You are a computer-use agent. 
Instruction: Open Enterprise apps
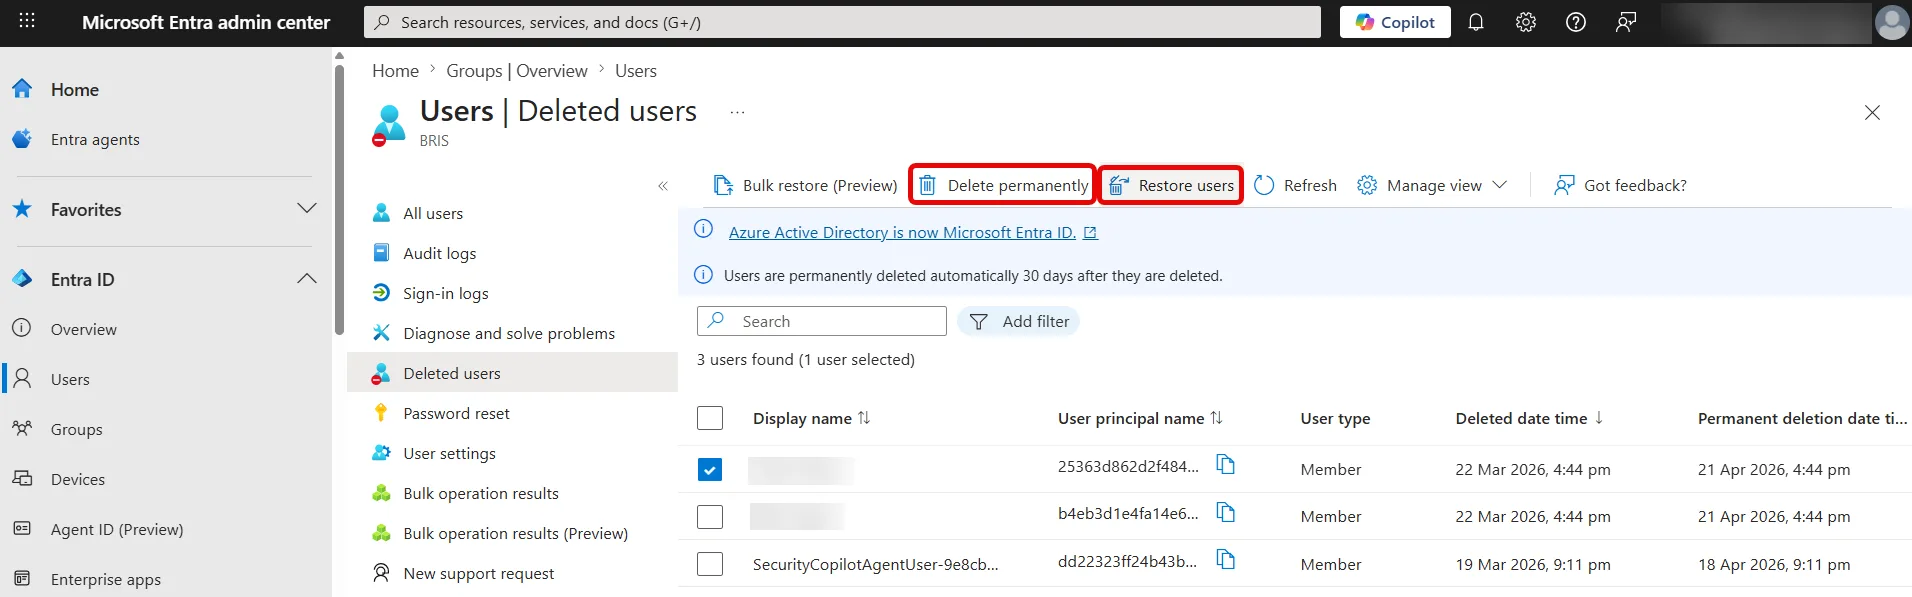click(x=105, y=579)
